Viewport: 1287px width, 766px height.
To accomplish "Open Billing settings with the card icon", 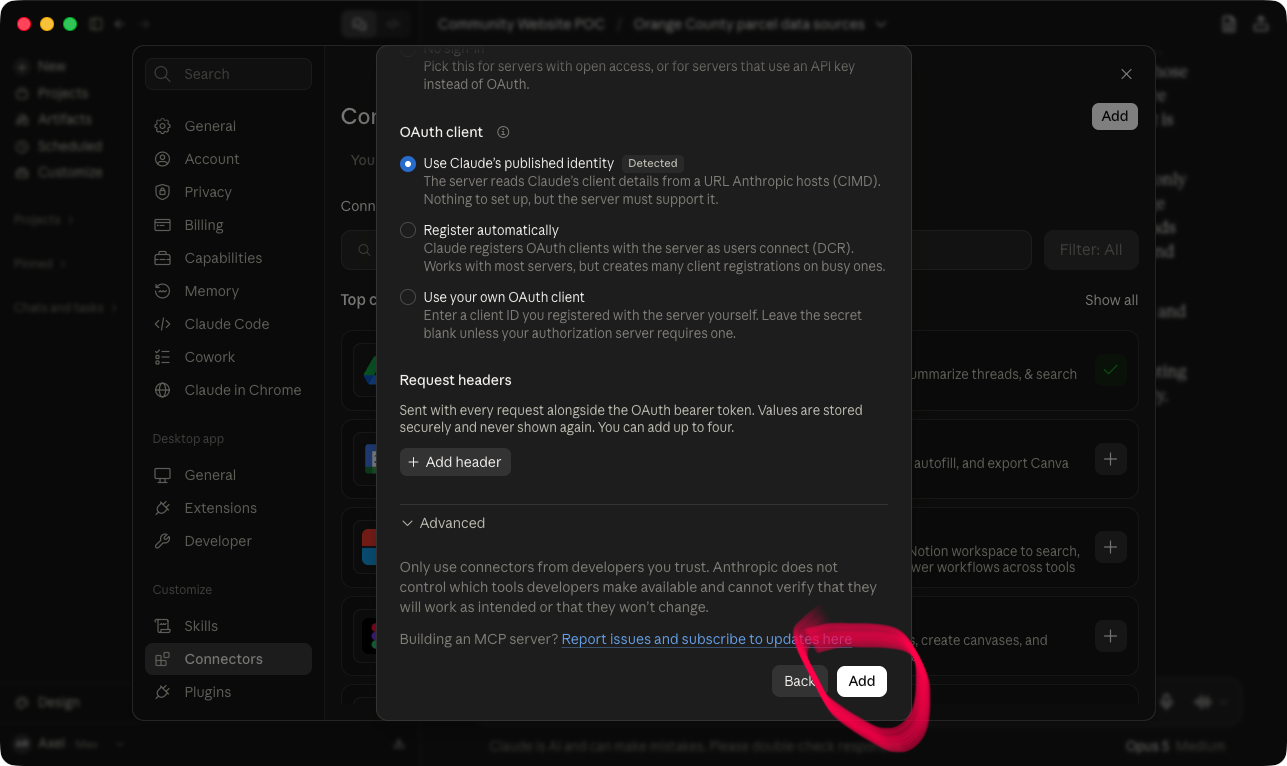I will click(x=228, y=225).
